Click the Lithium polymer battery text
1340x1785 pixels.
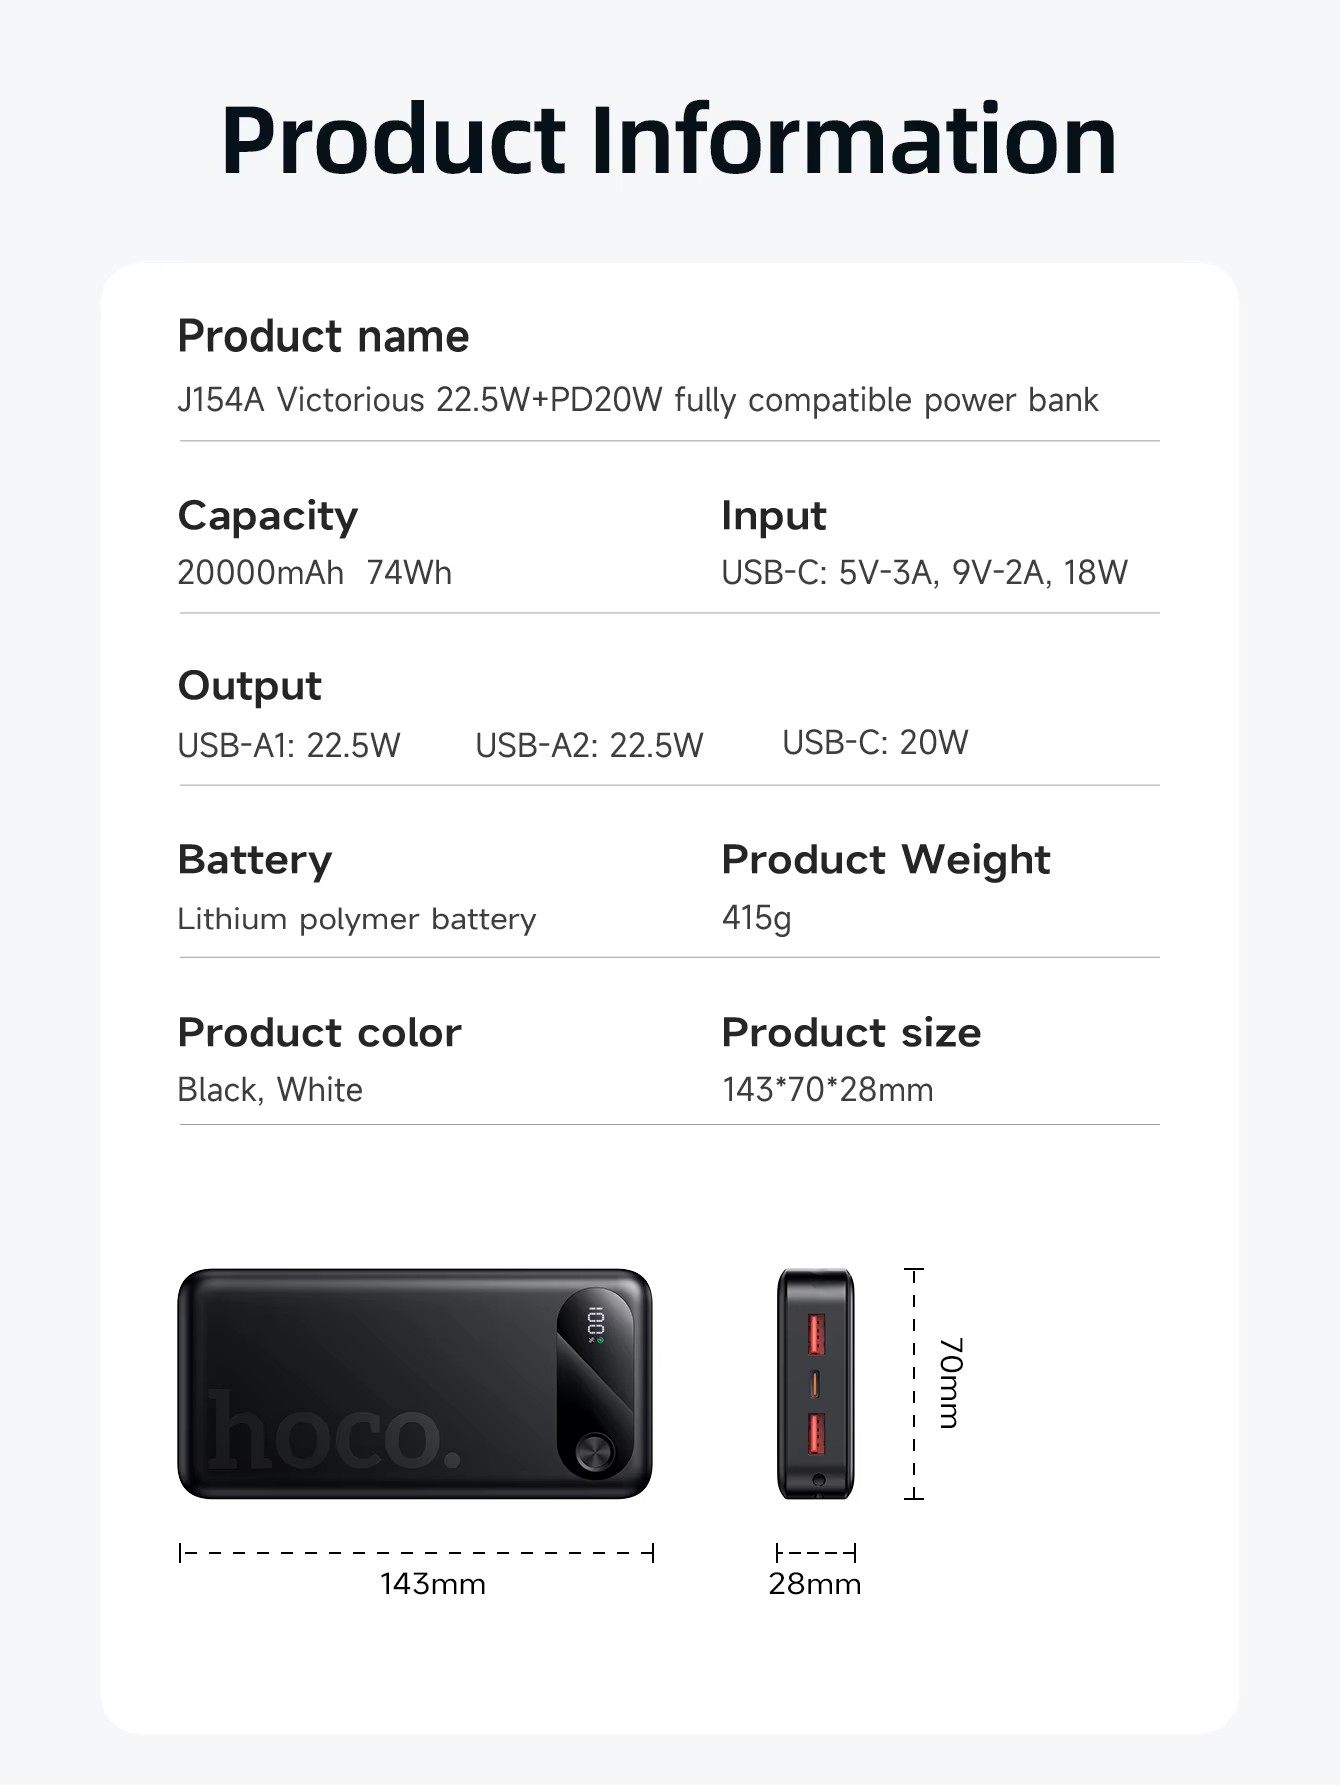point(356,919)
